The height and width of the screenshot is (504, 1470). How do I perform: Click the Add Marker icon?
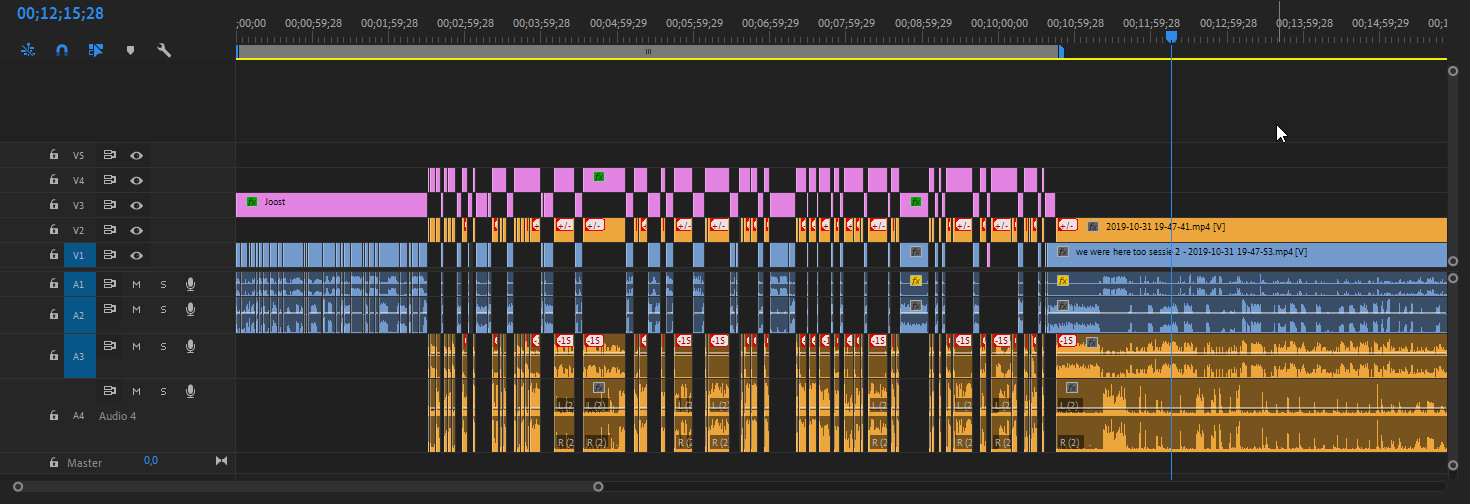130,49
